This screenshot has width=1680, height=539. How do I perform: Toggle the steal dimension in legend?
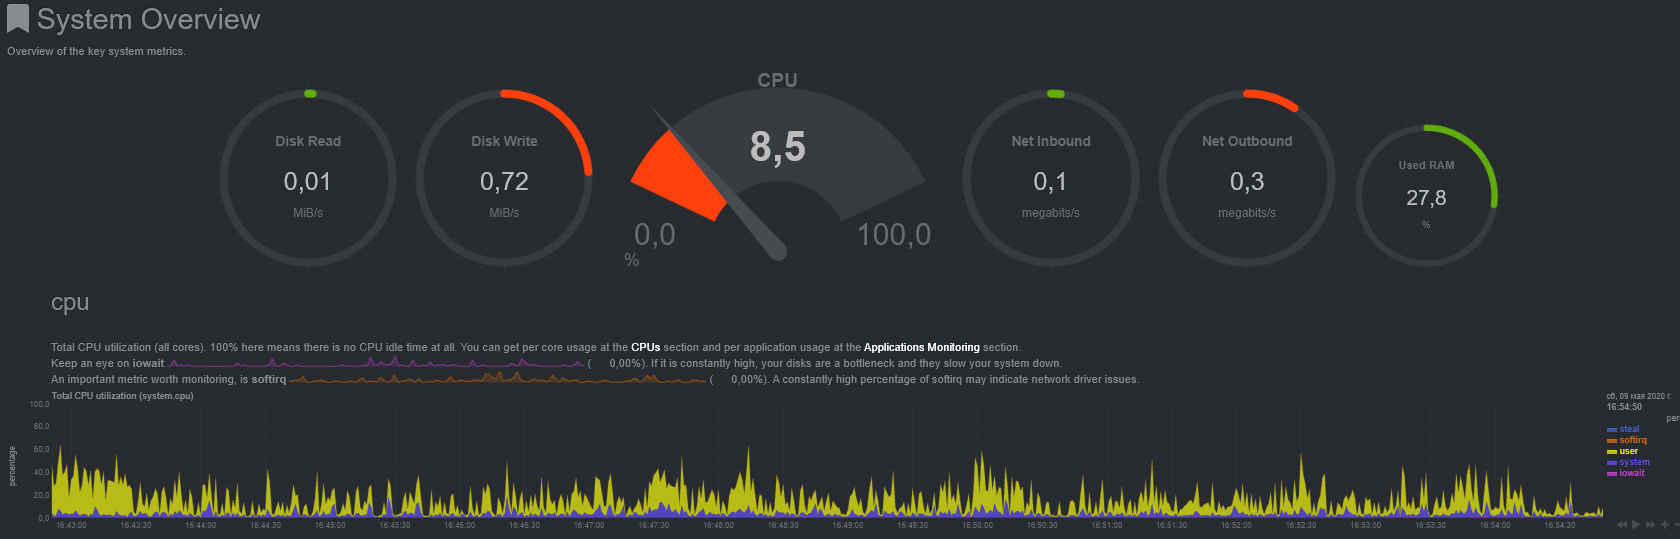coord(1629,429)
